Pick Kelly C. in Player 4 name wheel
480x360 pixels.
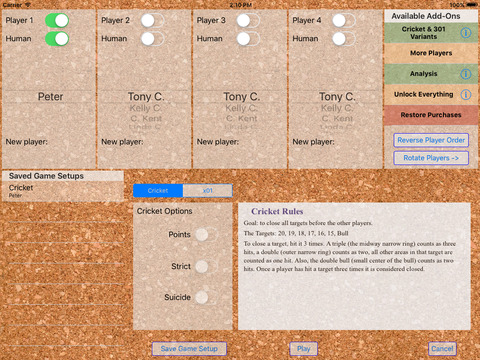point(337,108)
